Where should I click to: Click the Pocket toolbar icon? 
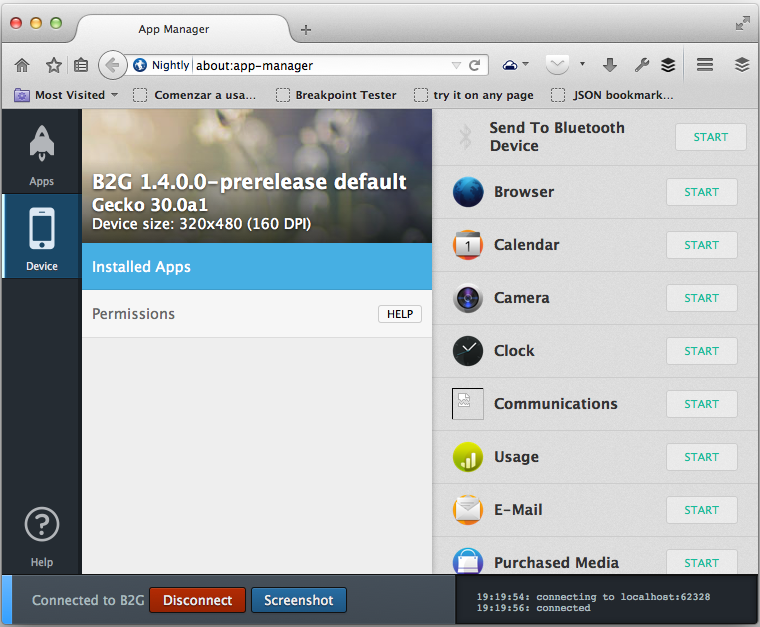[557, 64]
